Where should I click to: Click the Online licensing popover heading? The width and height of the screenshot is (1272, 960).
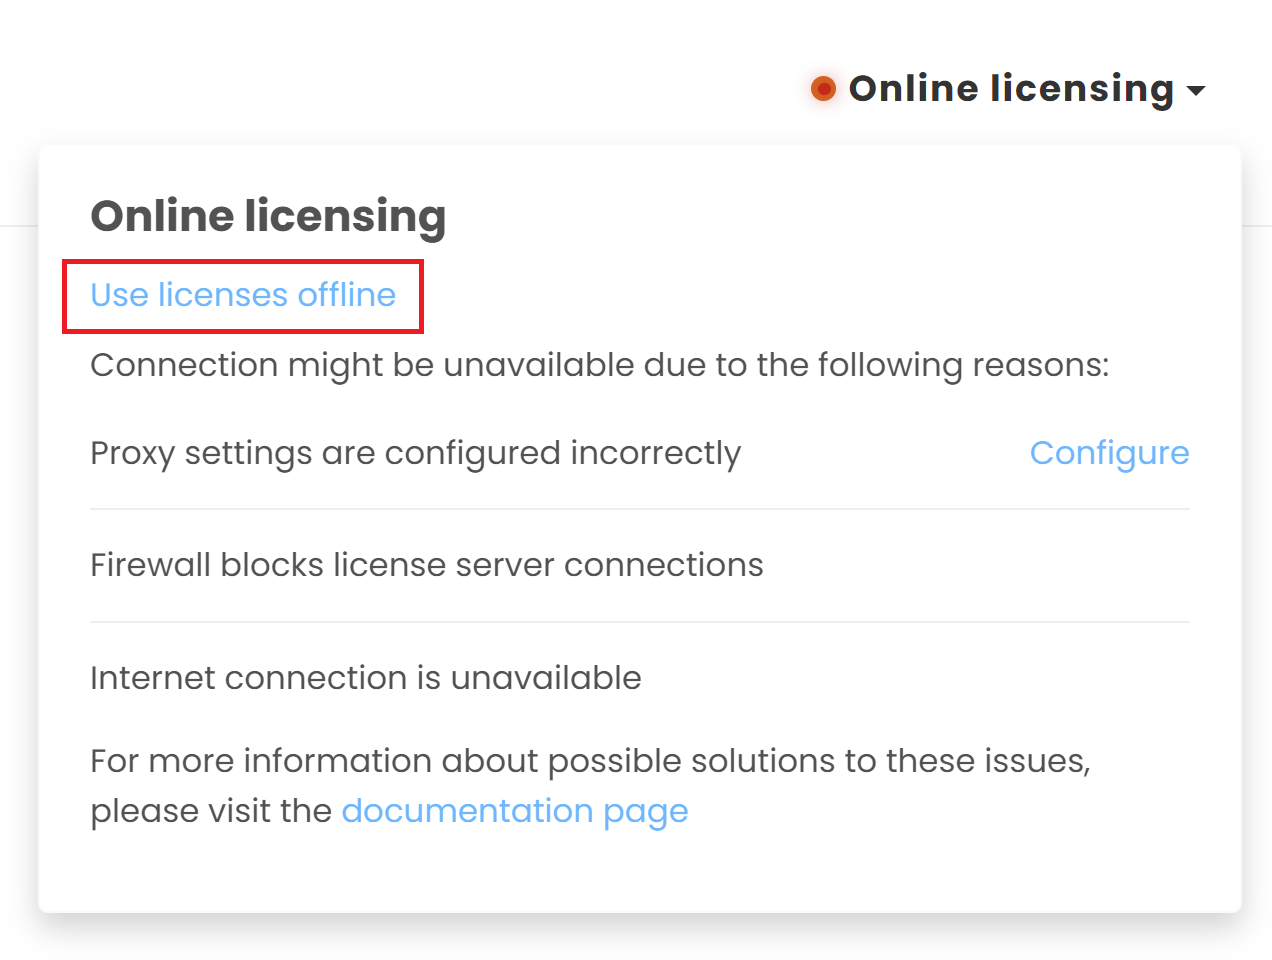[268, 215]
